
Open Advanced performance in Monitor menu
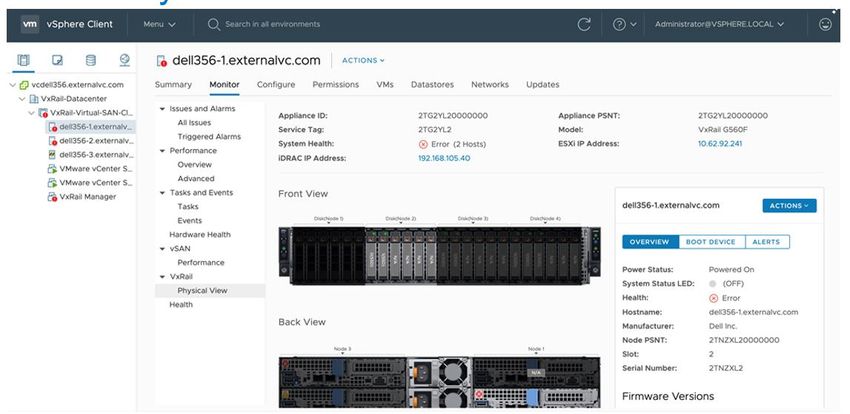click(196, 178)
